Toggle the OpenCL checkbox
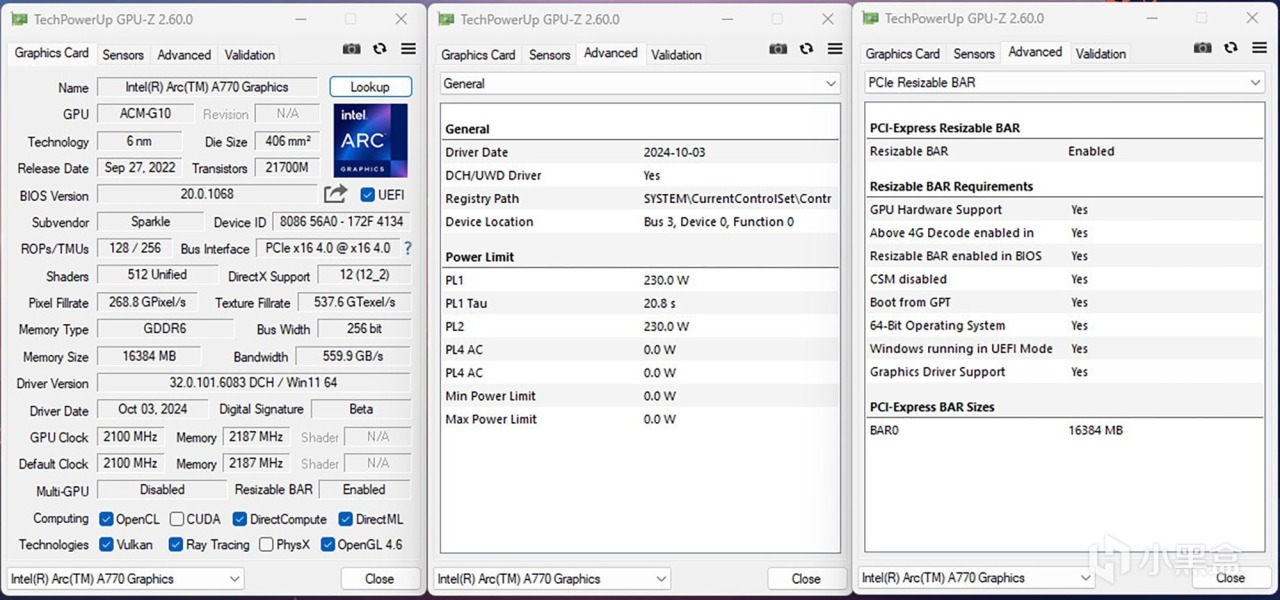The width and height of the screenshot is (1280, 600). [106, 519]
